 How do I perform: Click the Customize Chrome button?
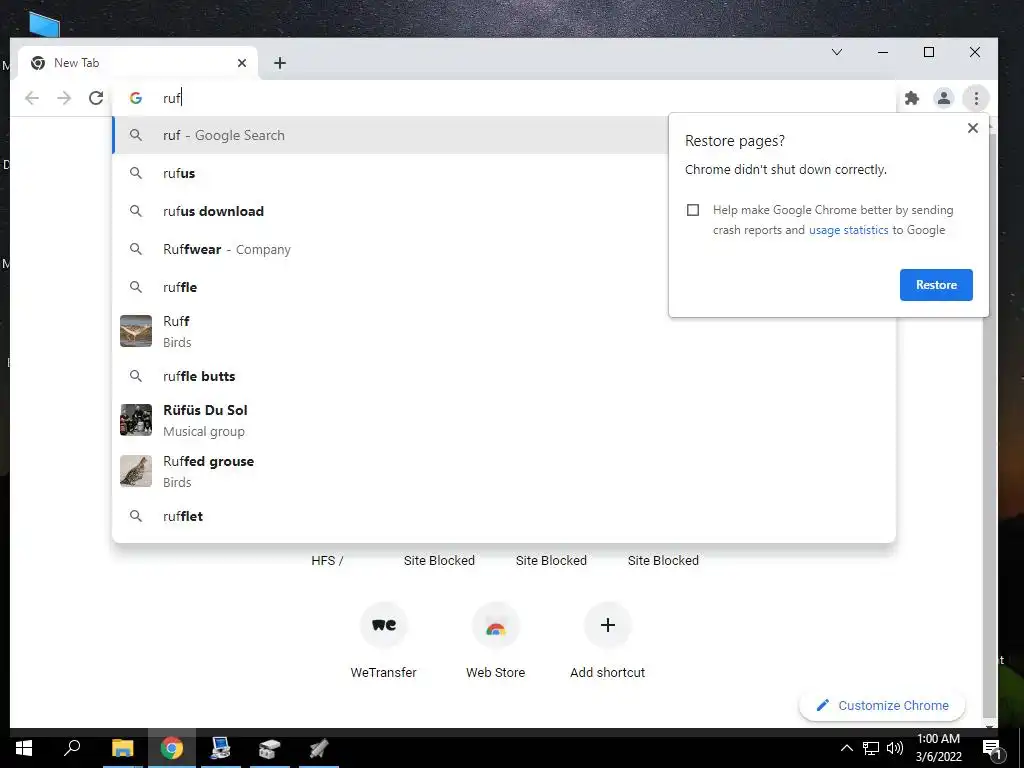[882, 705]
